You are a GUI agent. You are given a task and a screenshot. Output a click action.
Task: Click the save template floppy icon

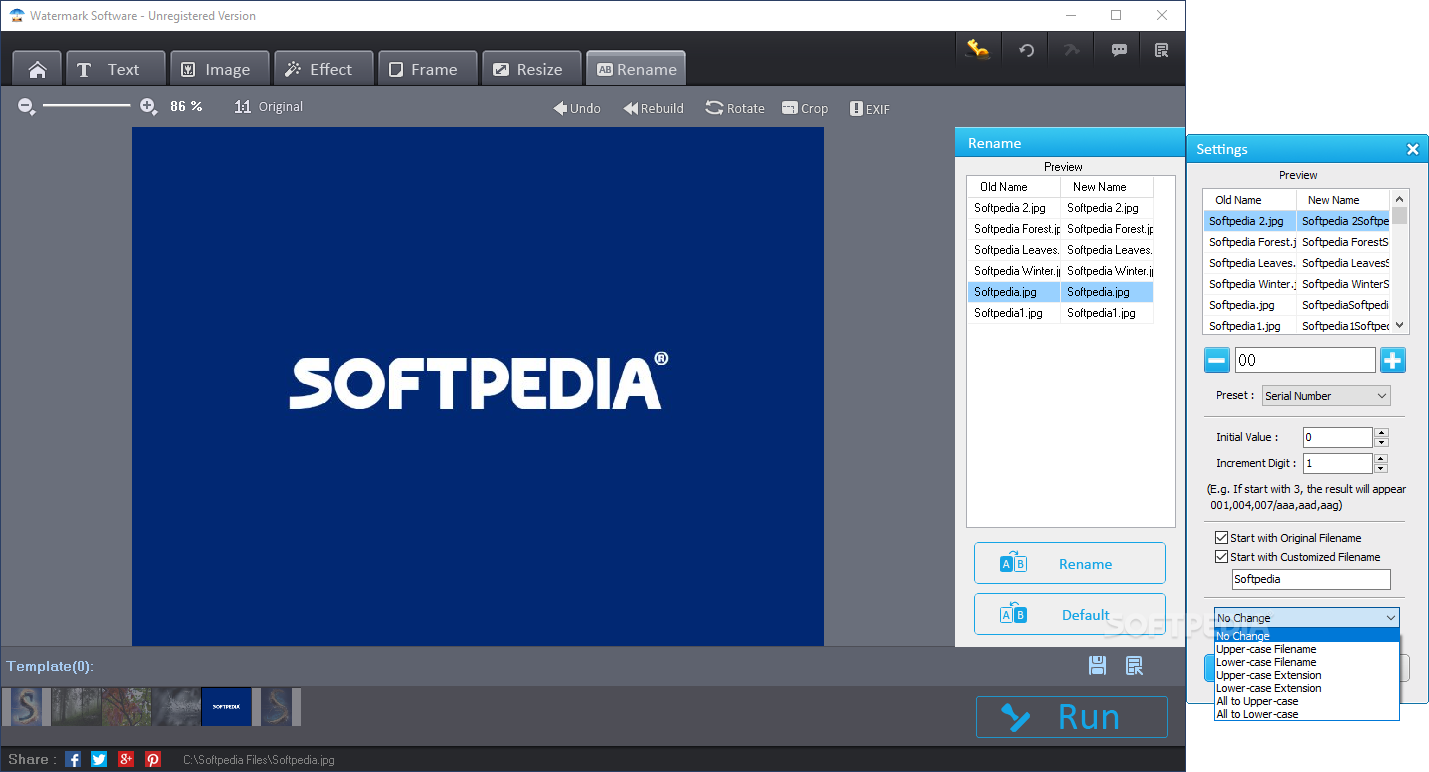[x=1097, y=666]
